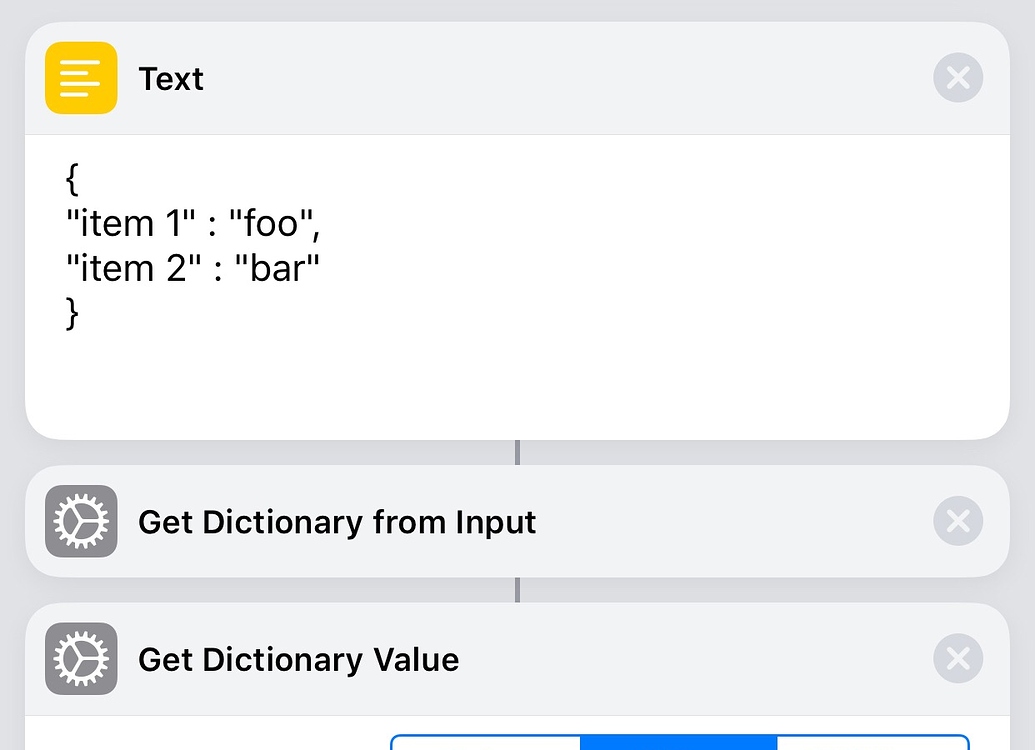Click the Get Dictionary from Input title
Screen dimensions: 1035x750
click(x=337, y=521)
